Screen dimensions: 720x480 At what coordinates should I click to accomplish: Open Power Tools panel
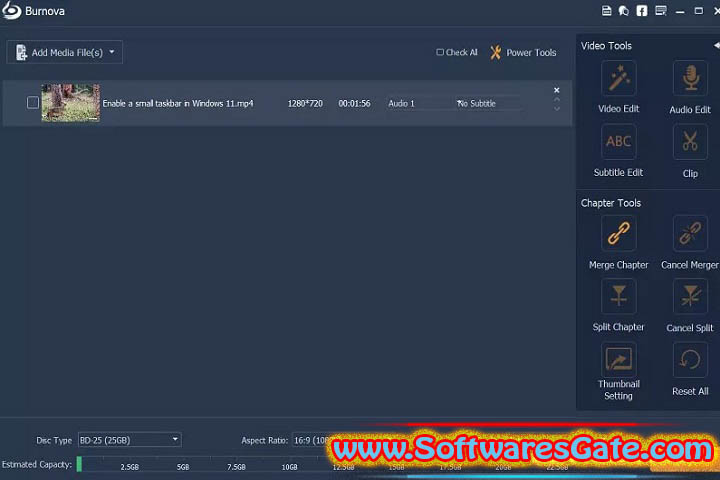pos(523,52)
